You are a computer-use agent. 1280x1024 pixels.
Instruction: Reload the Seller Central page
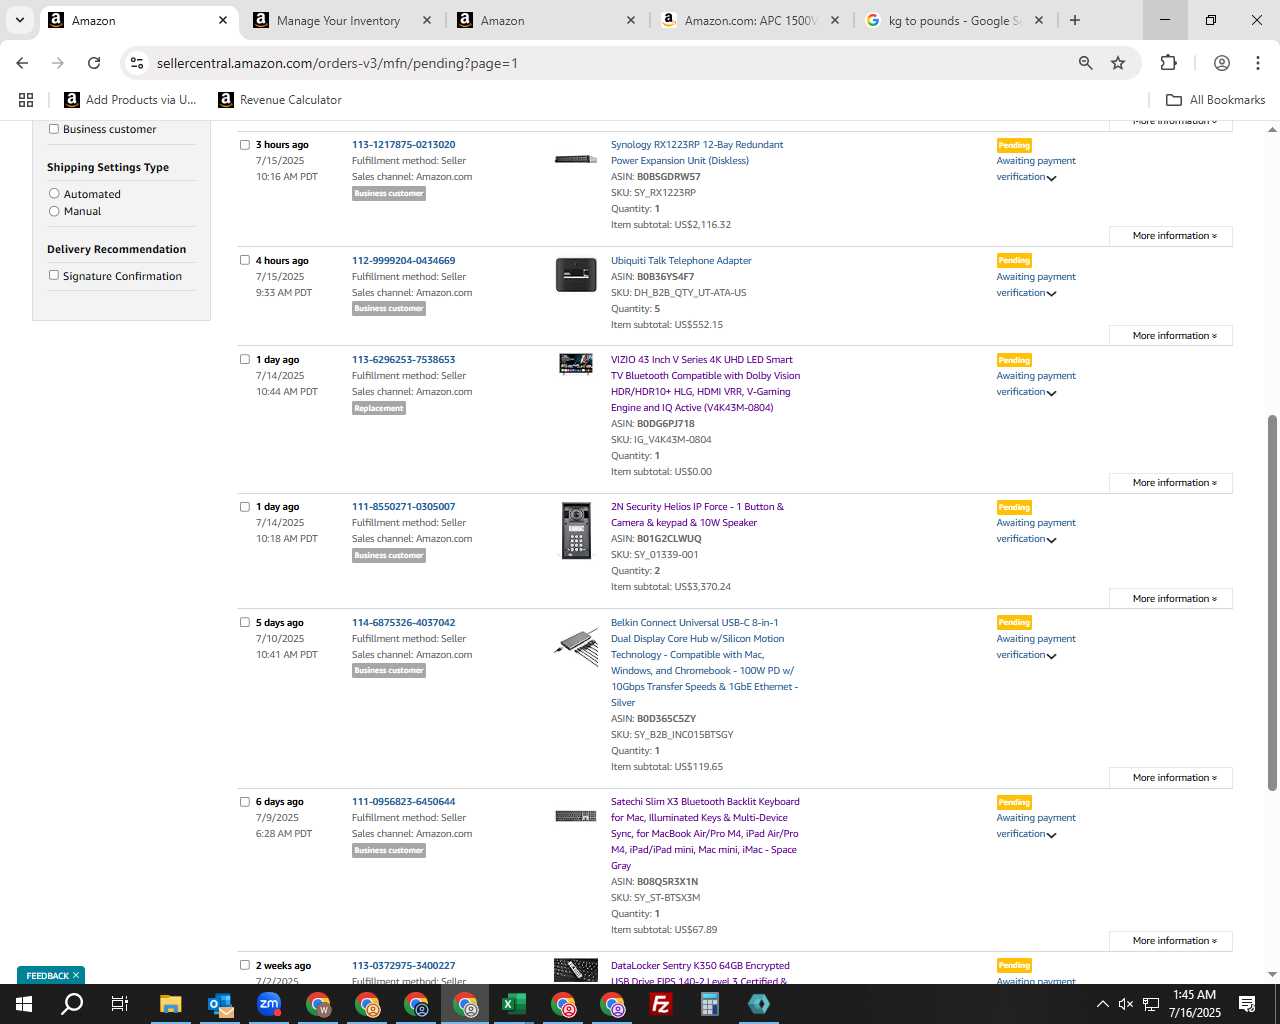pos(94,63)
